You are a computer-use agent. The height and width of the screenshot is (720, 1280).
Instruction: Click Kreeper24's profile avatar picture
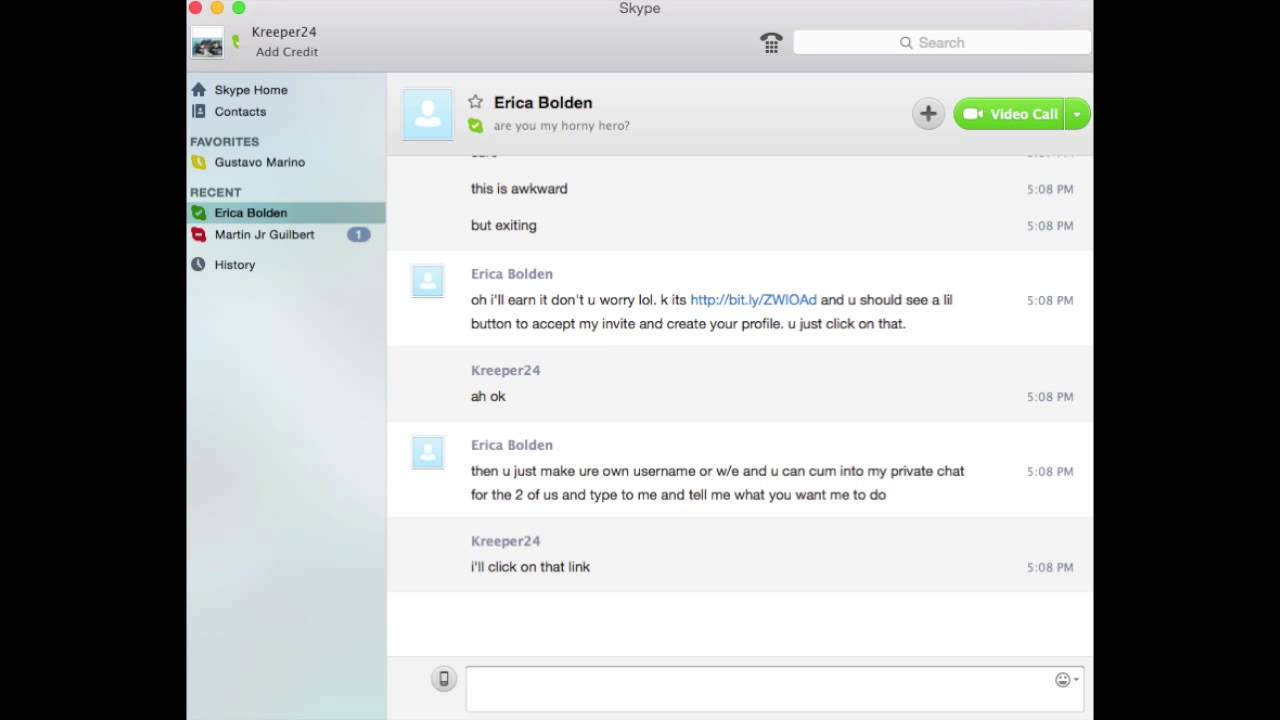[x=208, y=43]
